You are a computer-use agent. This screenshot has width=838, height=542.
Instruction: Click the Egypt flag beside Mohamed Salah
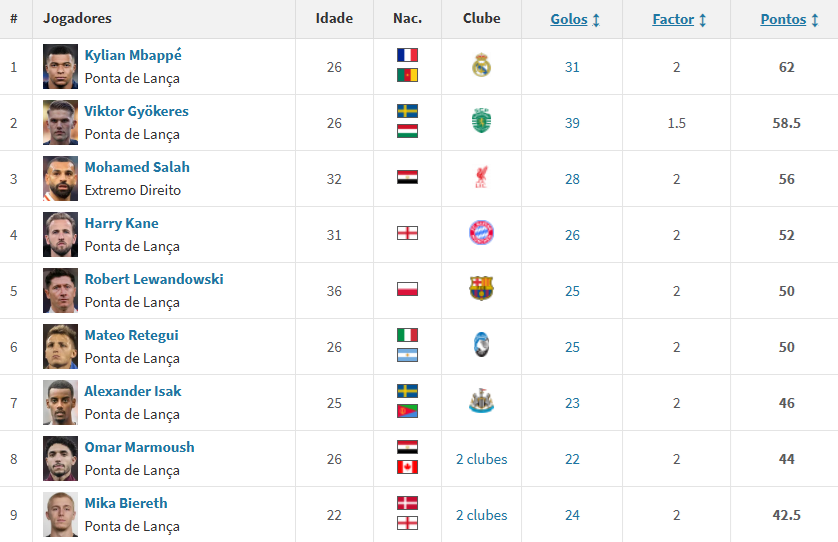click(x=407, y=177)
